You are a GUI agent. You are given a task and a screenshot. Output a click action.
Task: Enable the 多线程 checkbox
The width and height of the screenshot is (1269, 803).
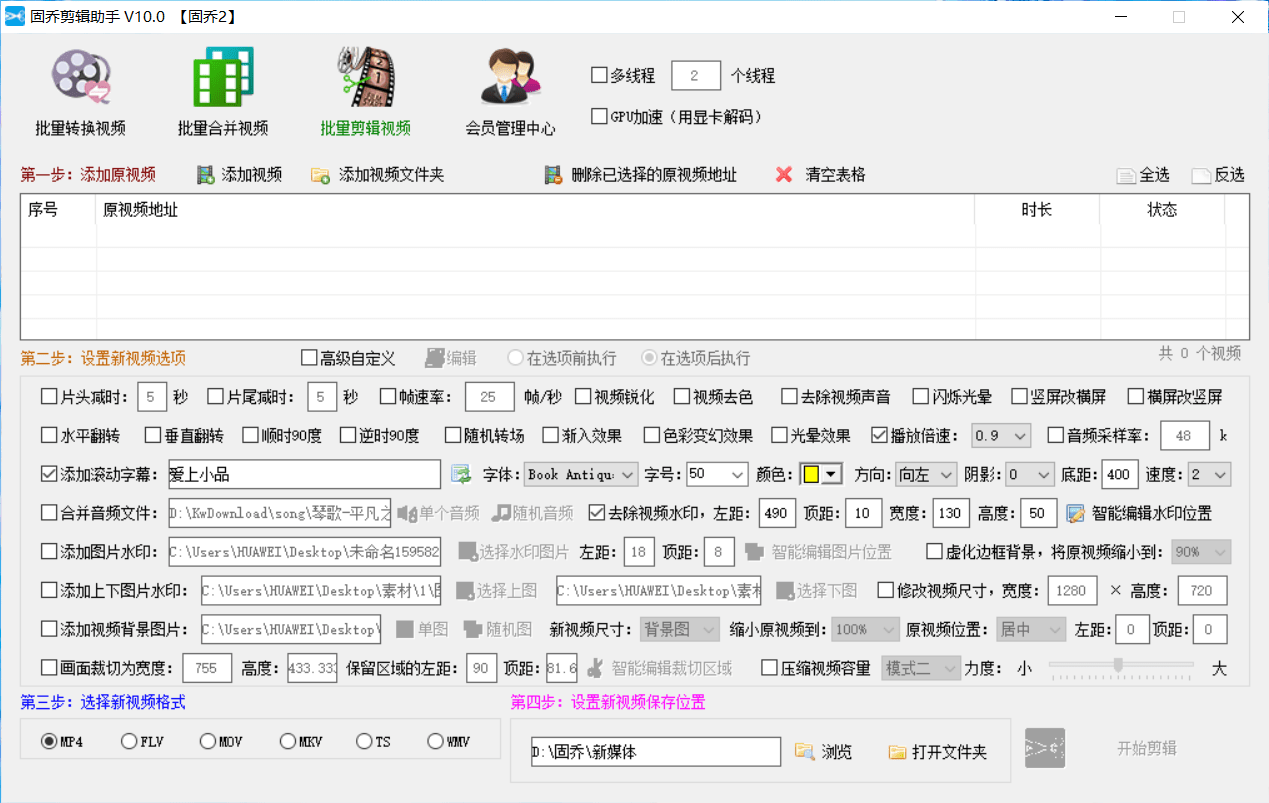[x=600, y=75]
